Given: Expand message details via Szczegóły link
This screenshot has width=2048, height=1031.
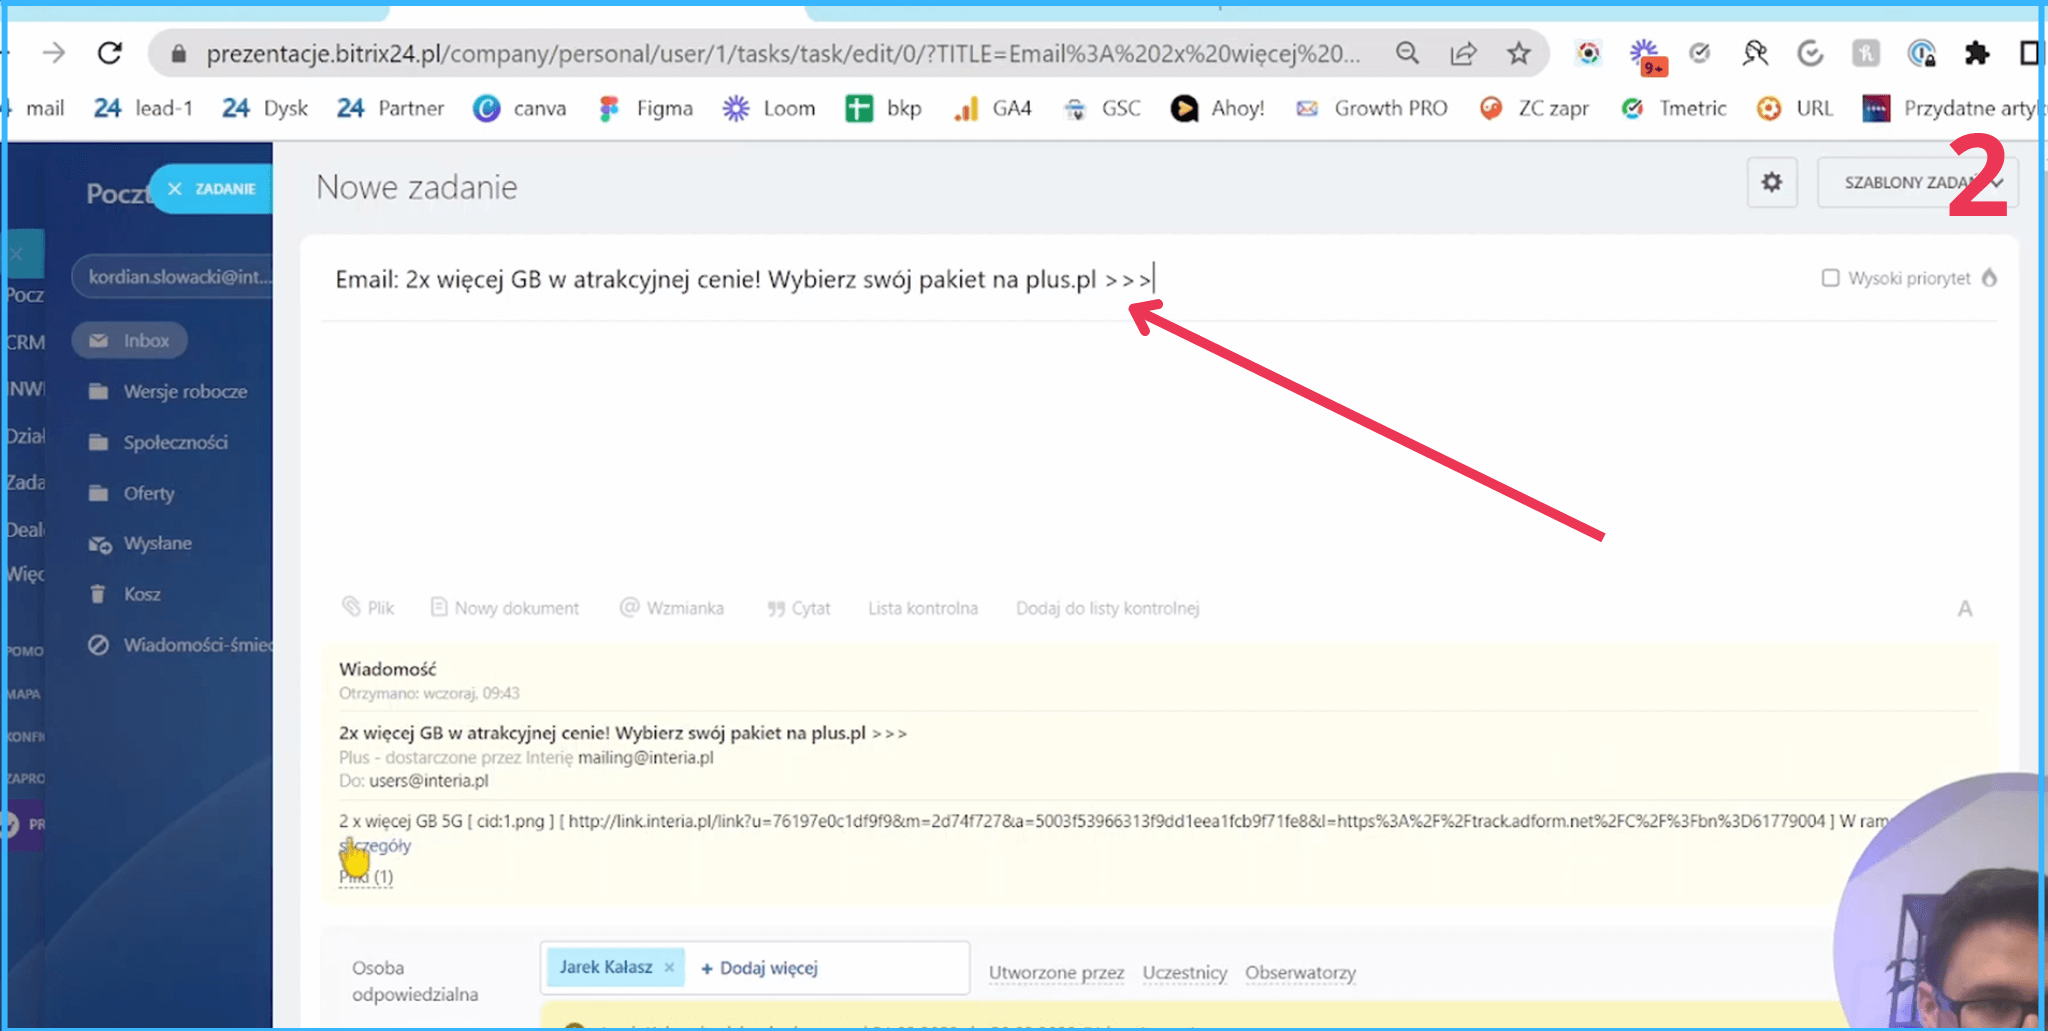Looking at the screenshot, I should (x=380, y=846).
